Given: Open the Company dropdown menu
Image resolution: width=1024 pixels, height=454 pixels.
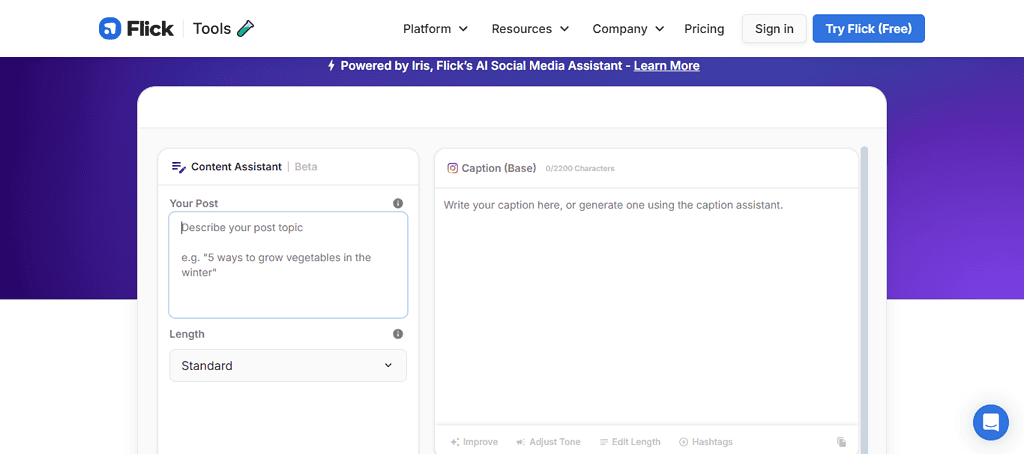Looking at the screenshot, I should pos(627,29).
